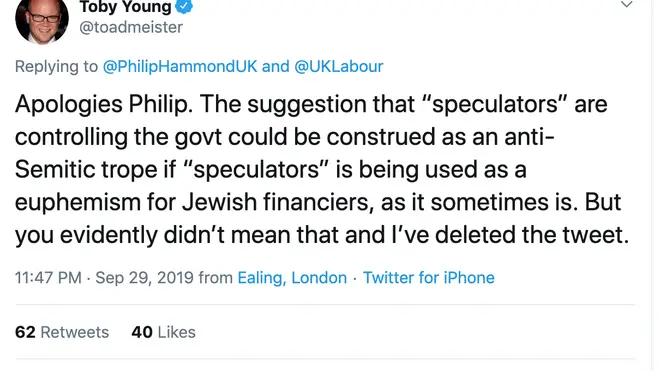The height and width of the screenshot is (371, 660).
Task: Click the blue verified badge
Action: pos(184,6)
